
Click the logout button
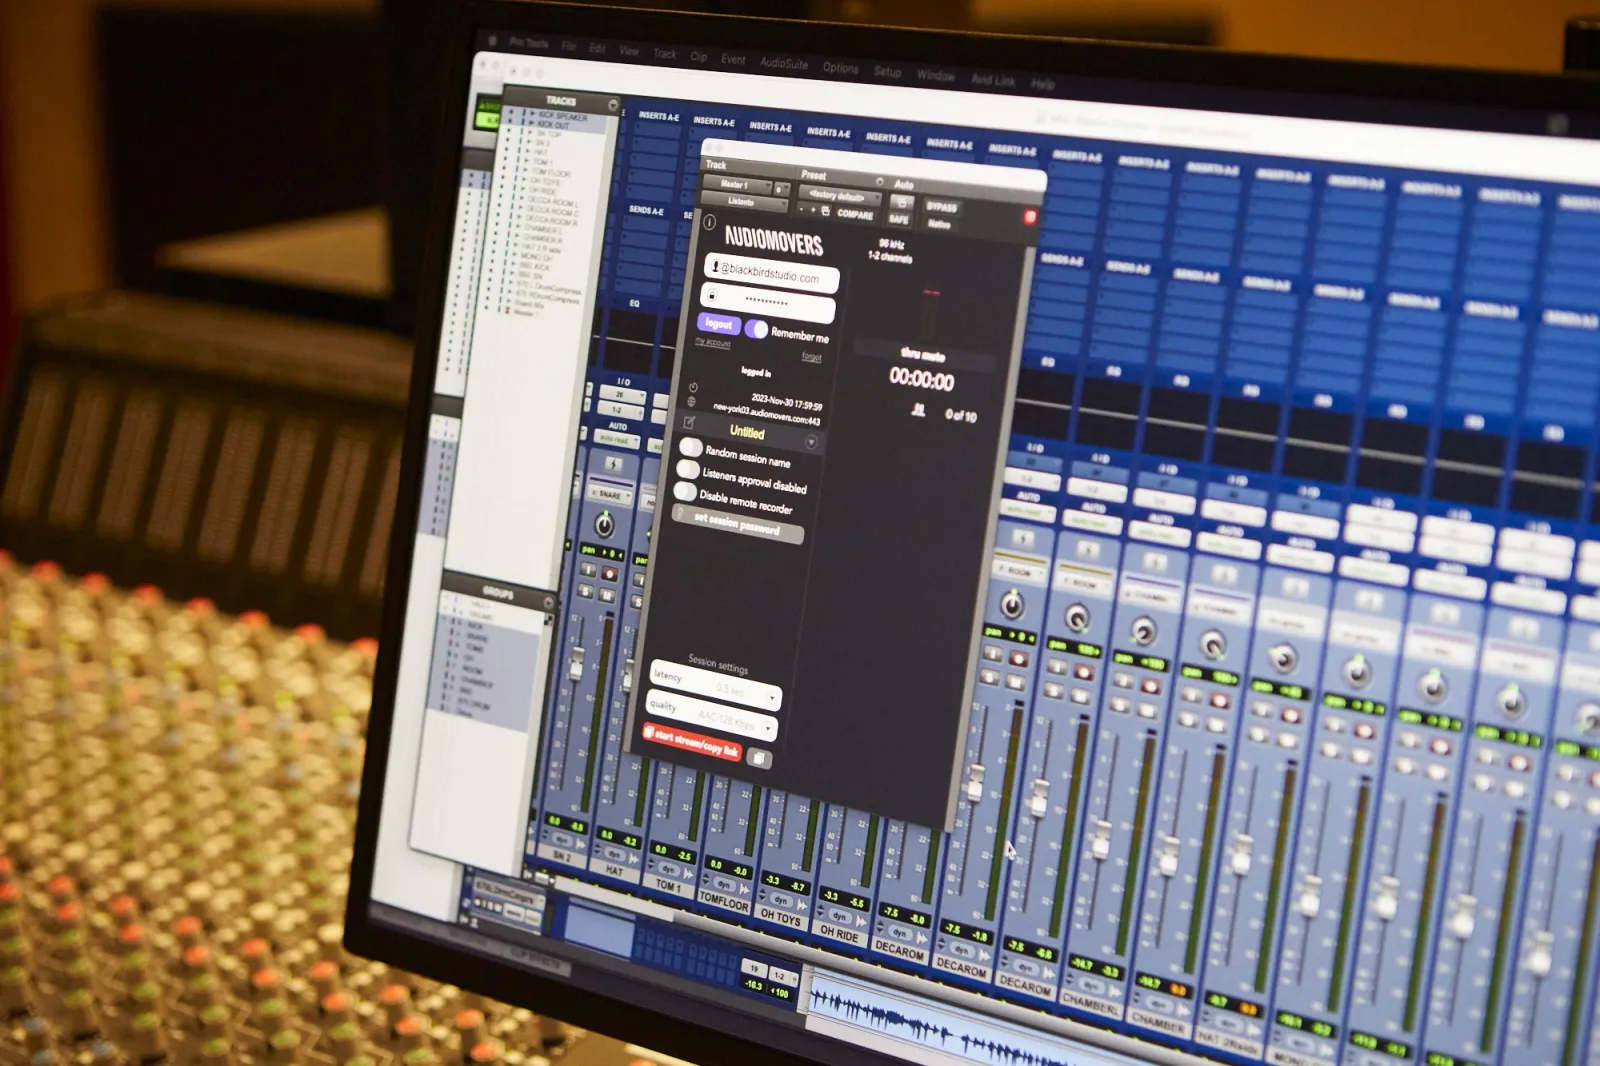(719, 323)
